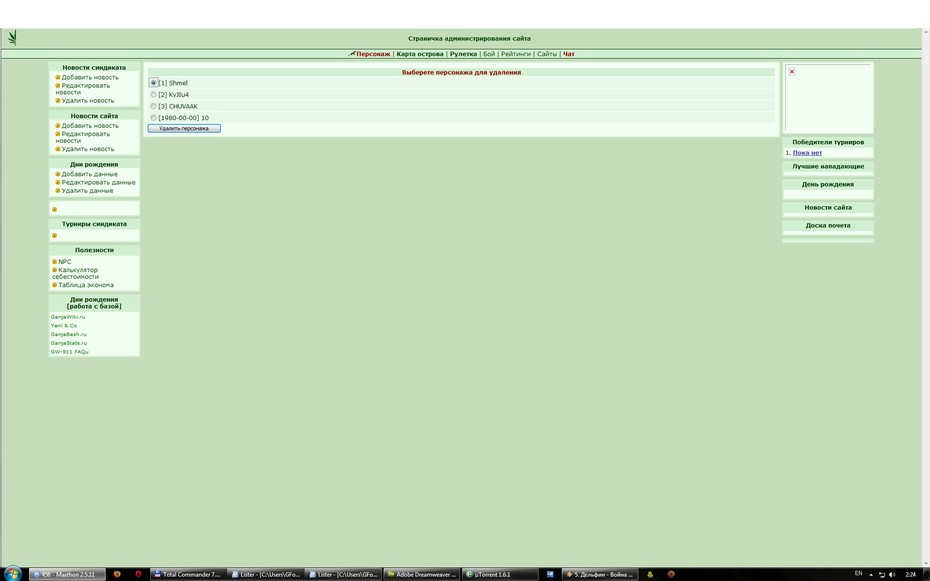Click Удалить новость under Новости синдиката
This screenshot has height=581, width=930.
(x=88, y=101)
